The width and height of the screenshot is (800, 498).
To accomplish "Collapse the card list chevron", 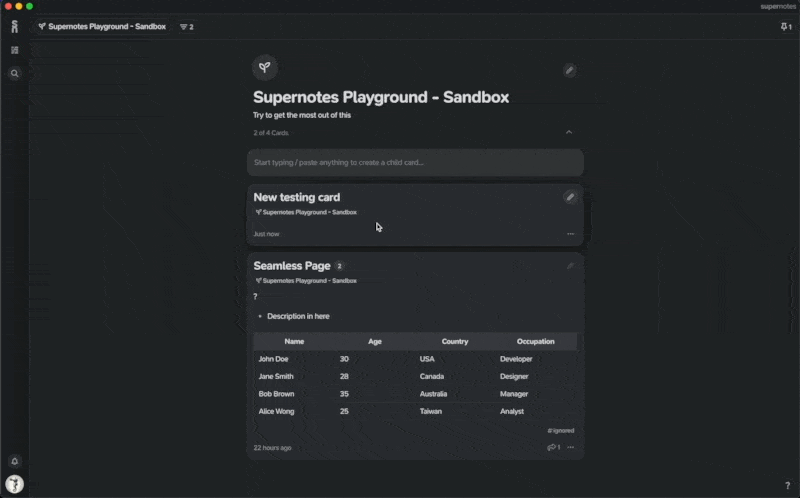I will (x=569, y=132).
